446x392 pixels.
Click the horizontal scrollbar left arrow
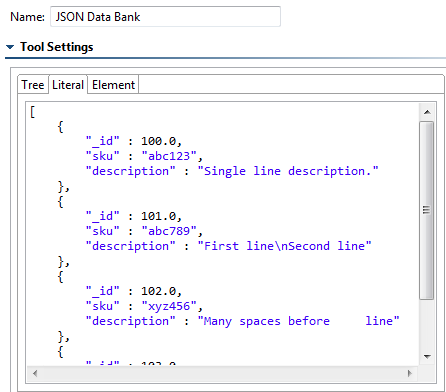click(35, 373)
